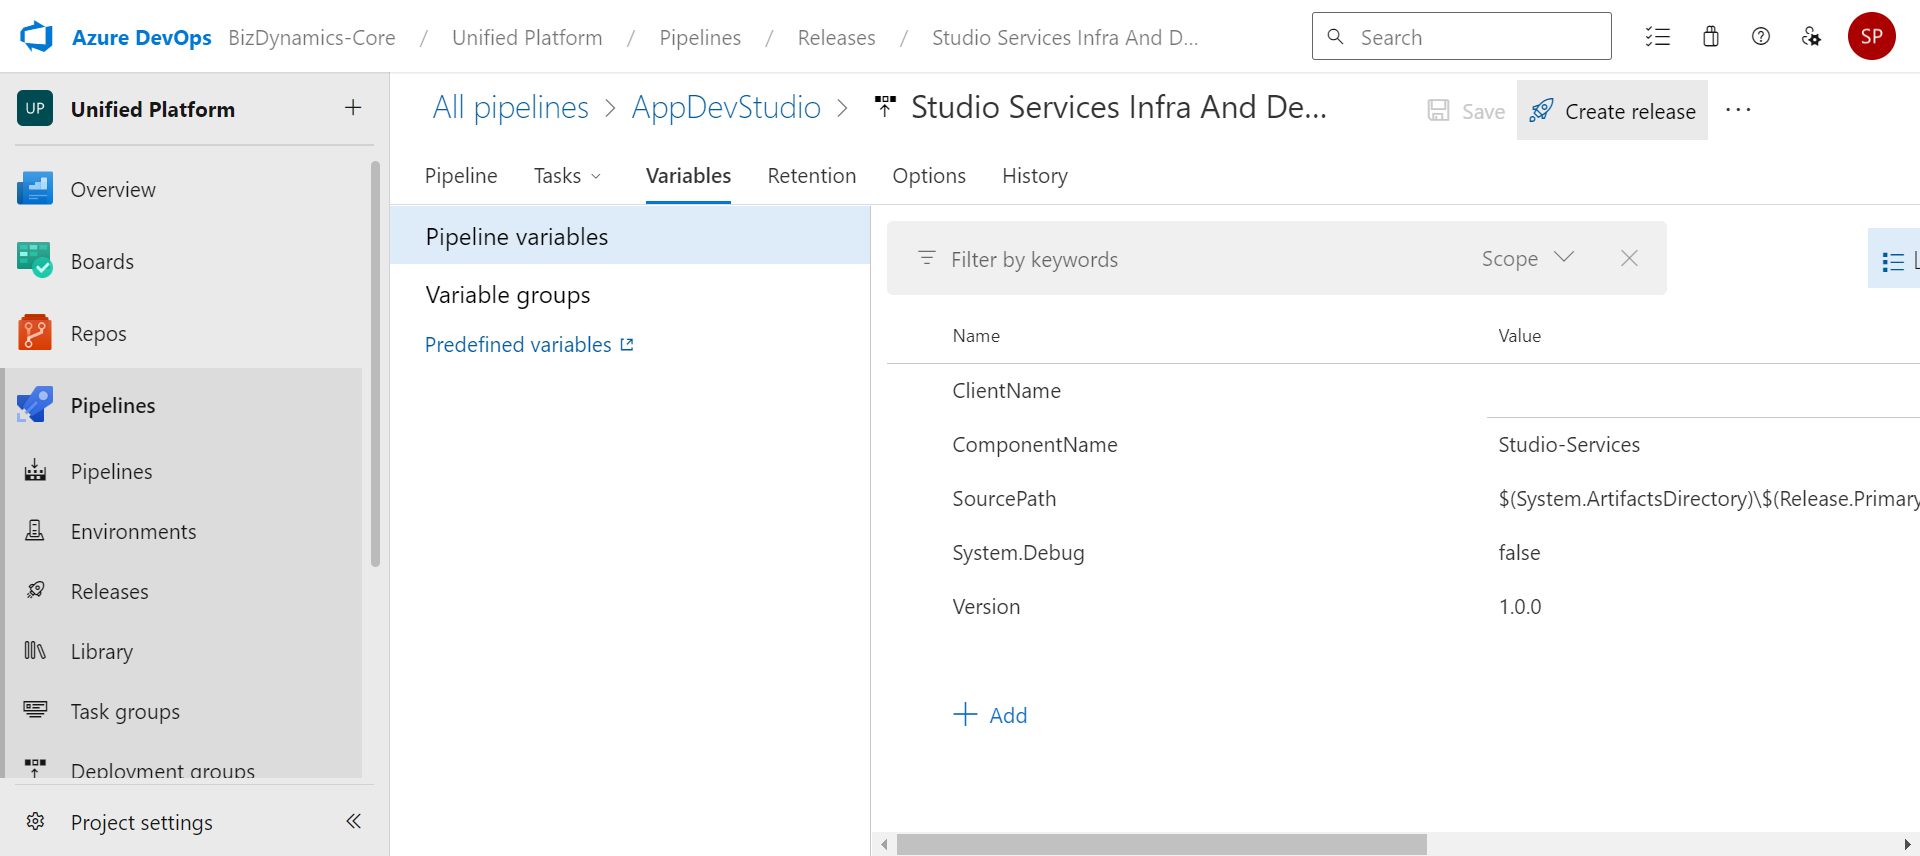Click the plus icon beside Unified Platform
The width and height of the screenshot is (1920, 856).
tap(353, 108)
